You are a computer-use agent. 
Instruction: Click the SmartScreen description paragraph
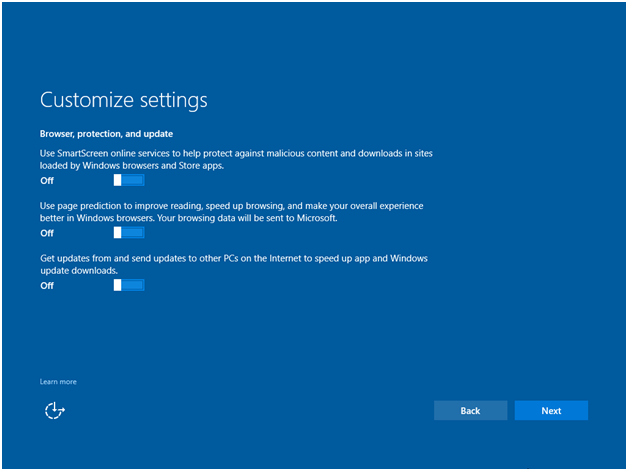235,160
